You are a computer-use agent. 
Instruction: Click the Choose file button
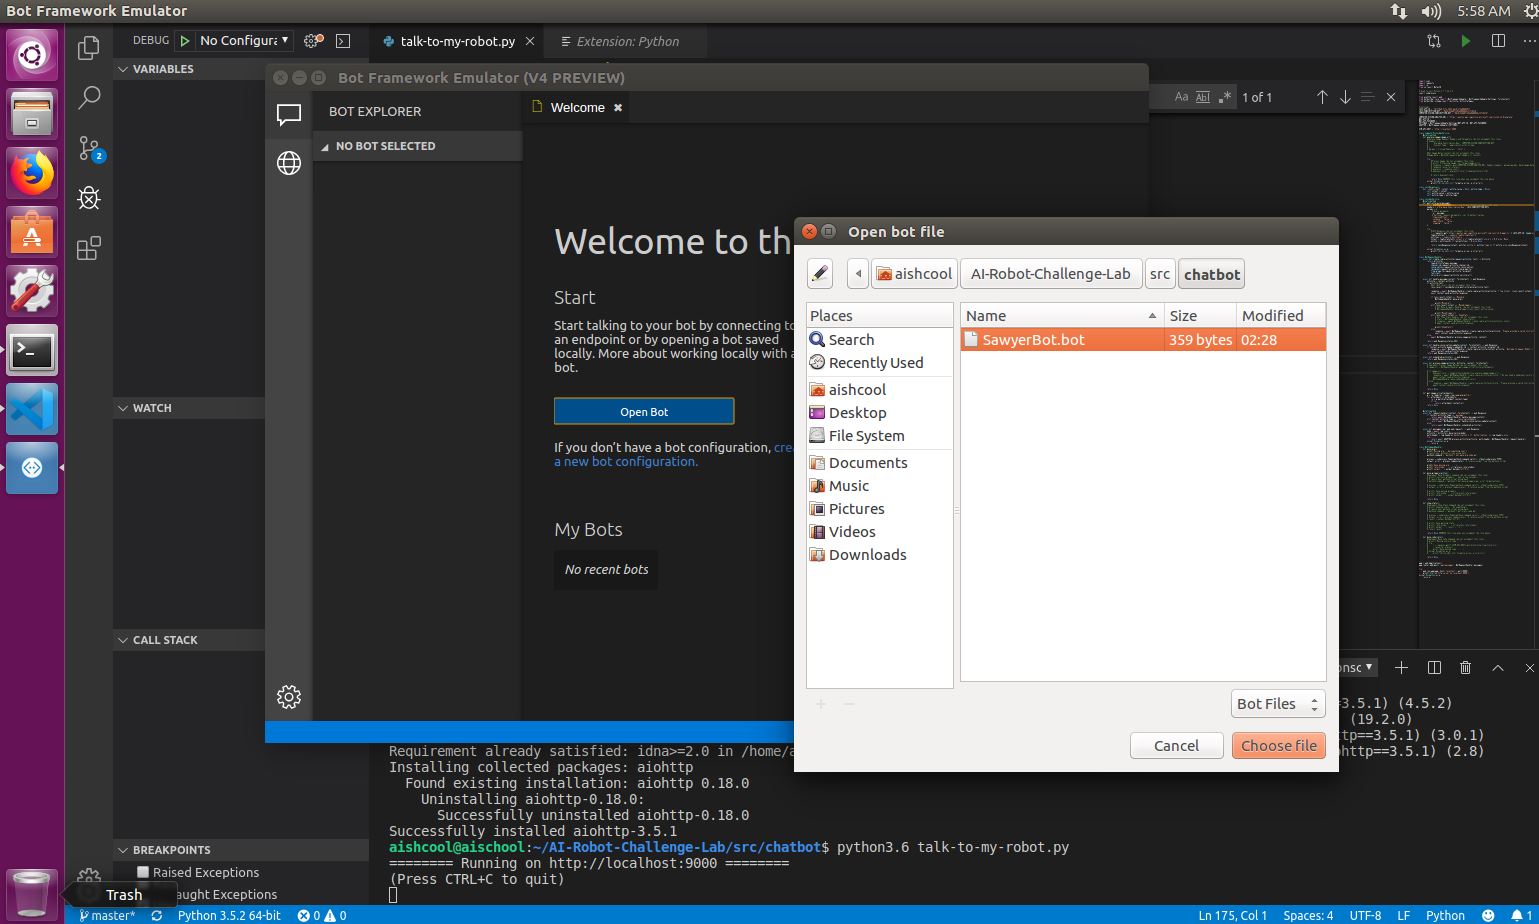click(x=1279, y=746)
